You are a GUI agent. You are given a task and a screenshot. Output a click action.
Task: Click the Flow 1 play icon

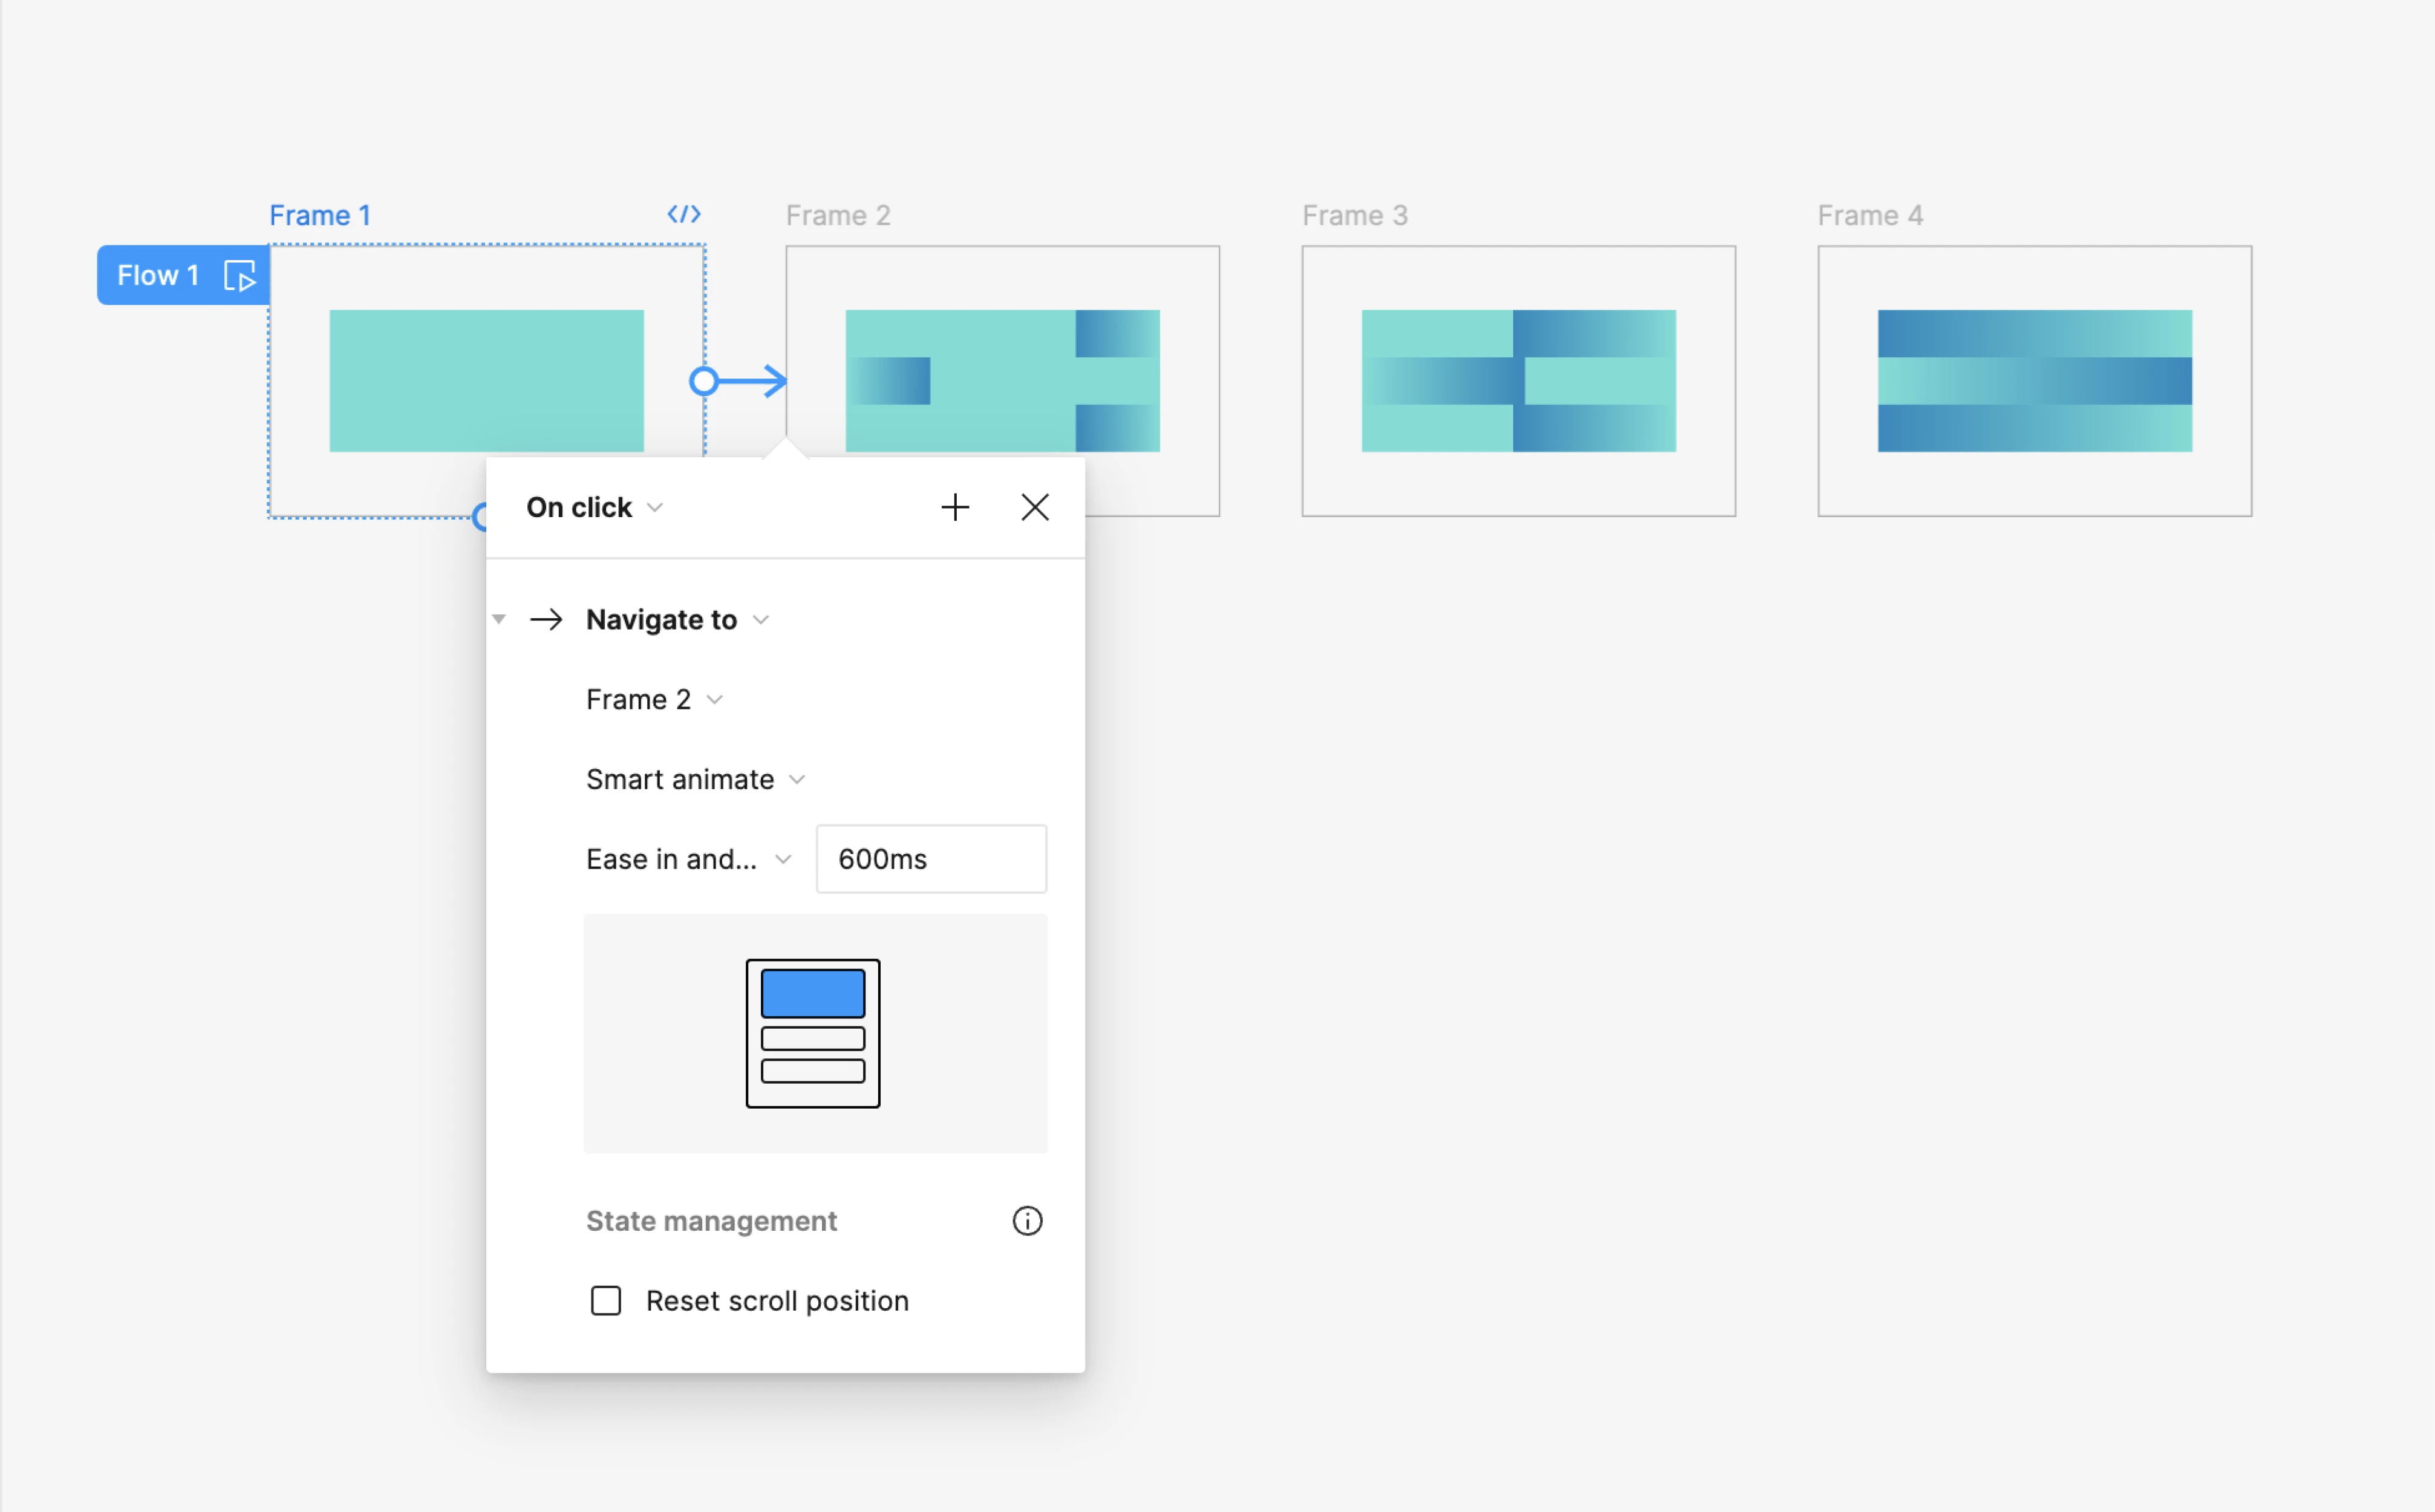click(240, 275)
